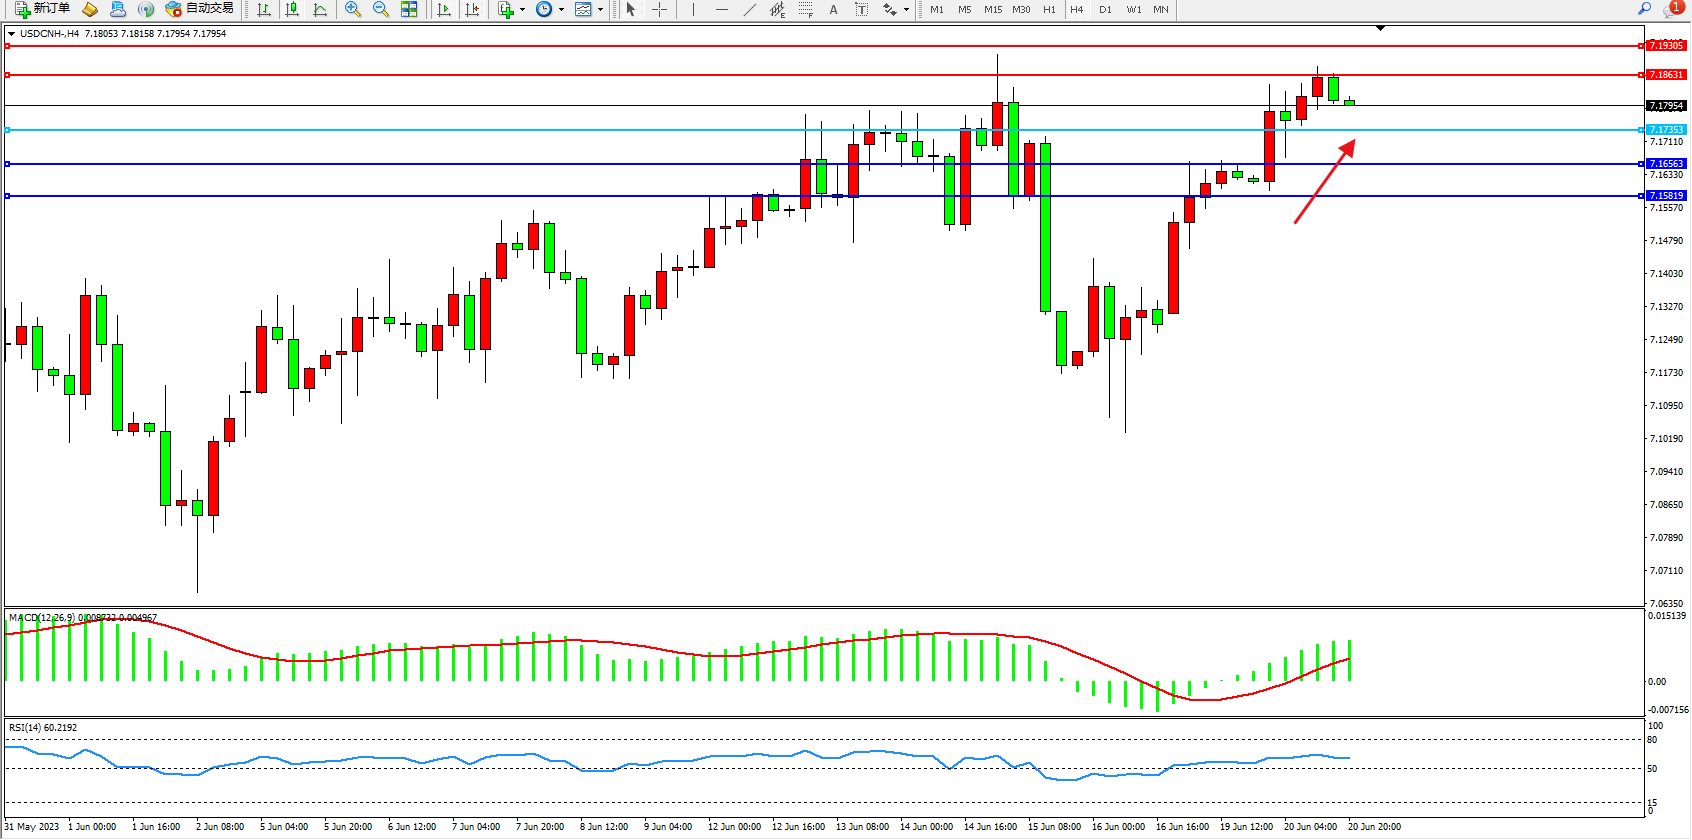1692x840 pixels.
Task: Open the chart templates dropdown
Action: pos(600,10)
